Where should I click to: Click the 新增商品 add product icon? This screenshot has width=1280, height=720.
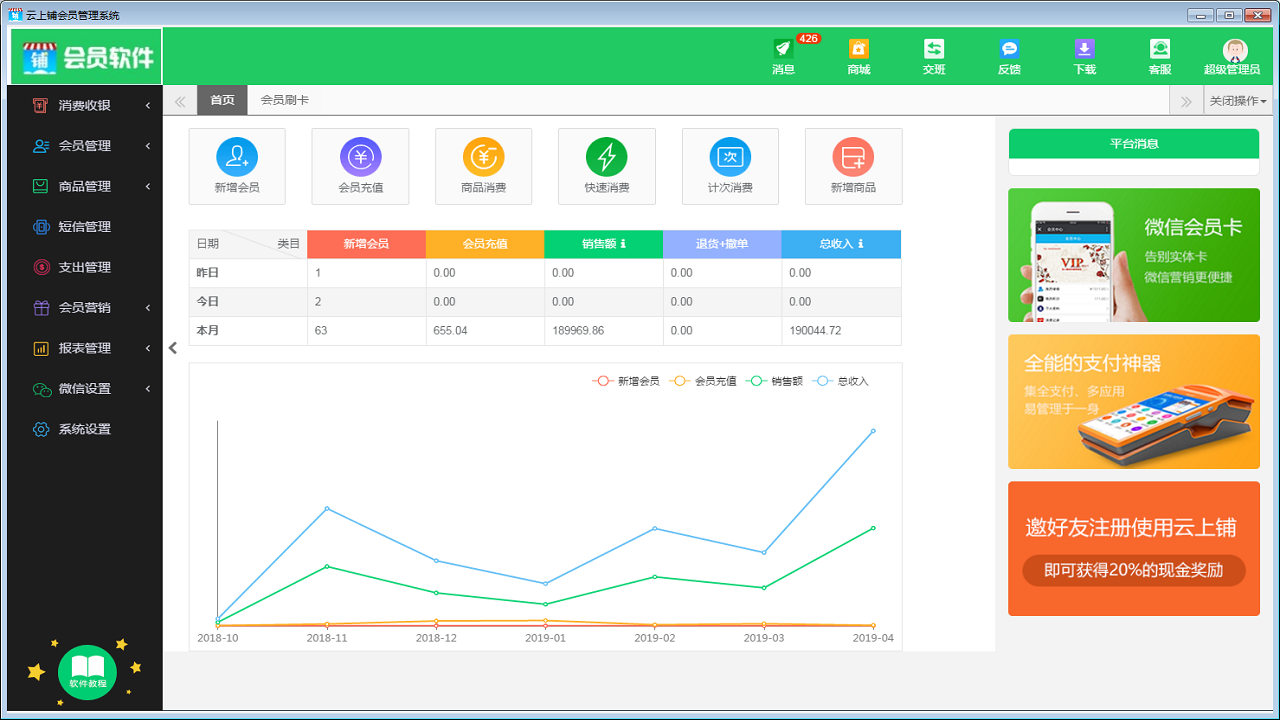pos(853,166)
